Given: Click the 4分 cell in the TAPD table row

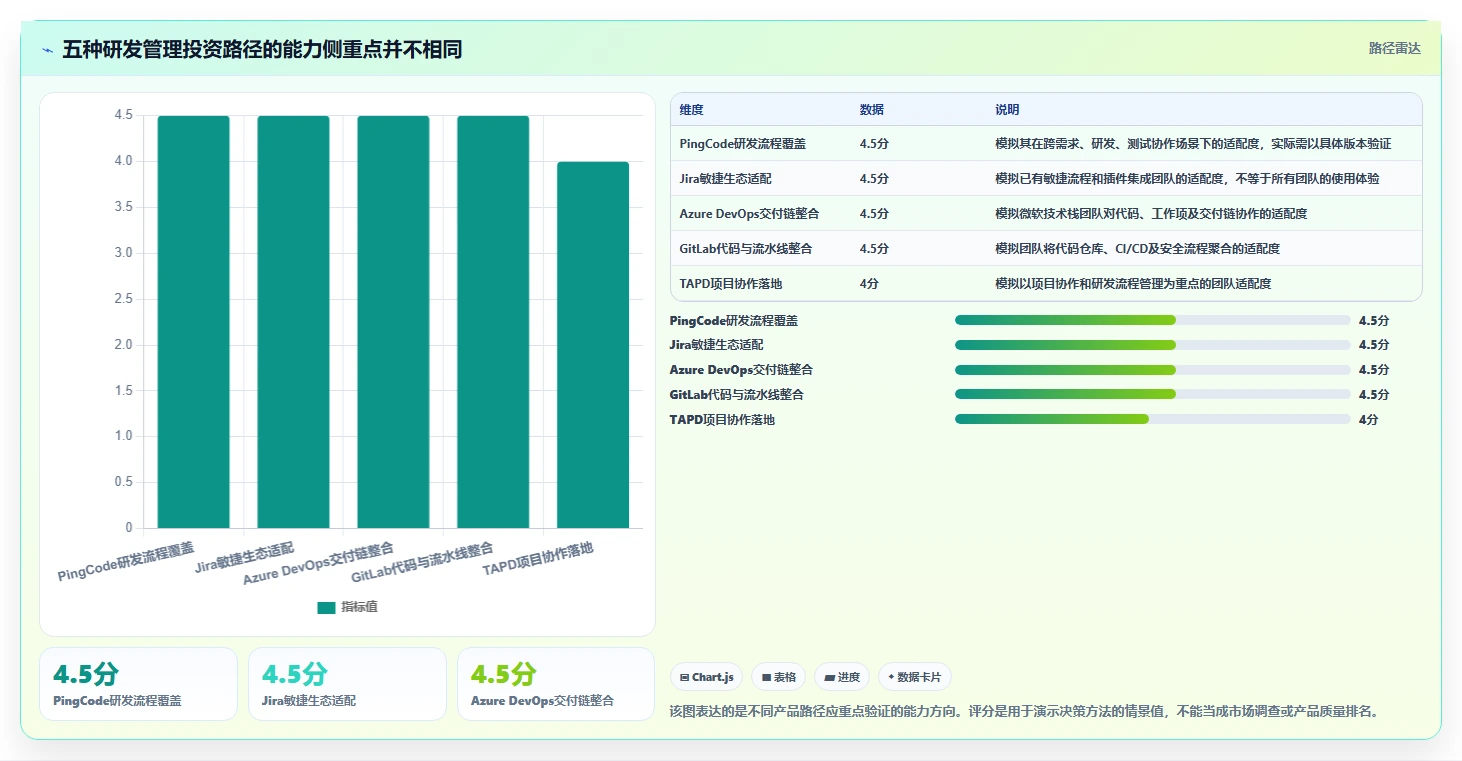Looking at the screenshot, I should coord(869,284).
